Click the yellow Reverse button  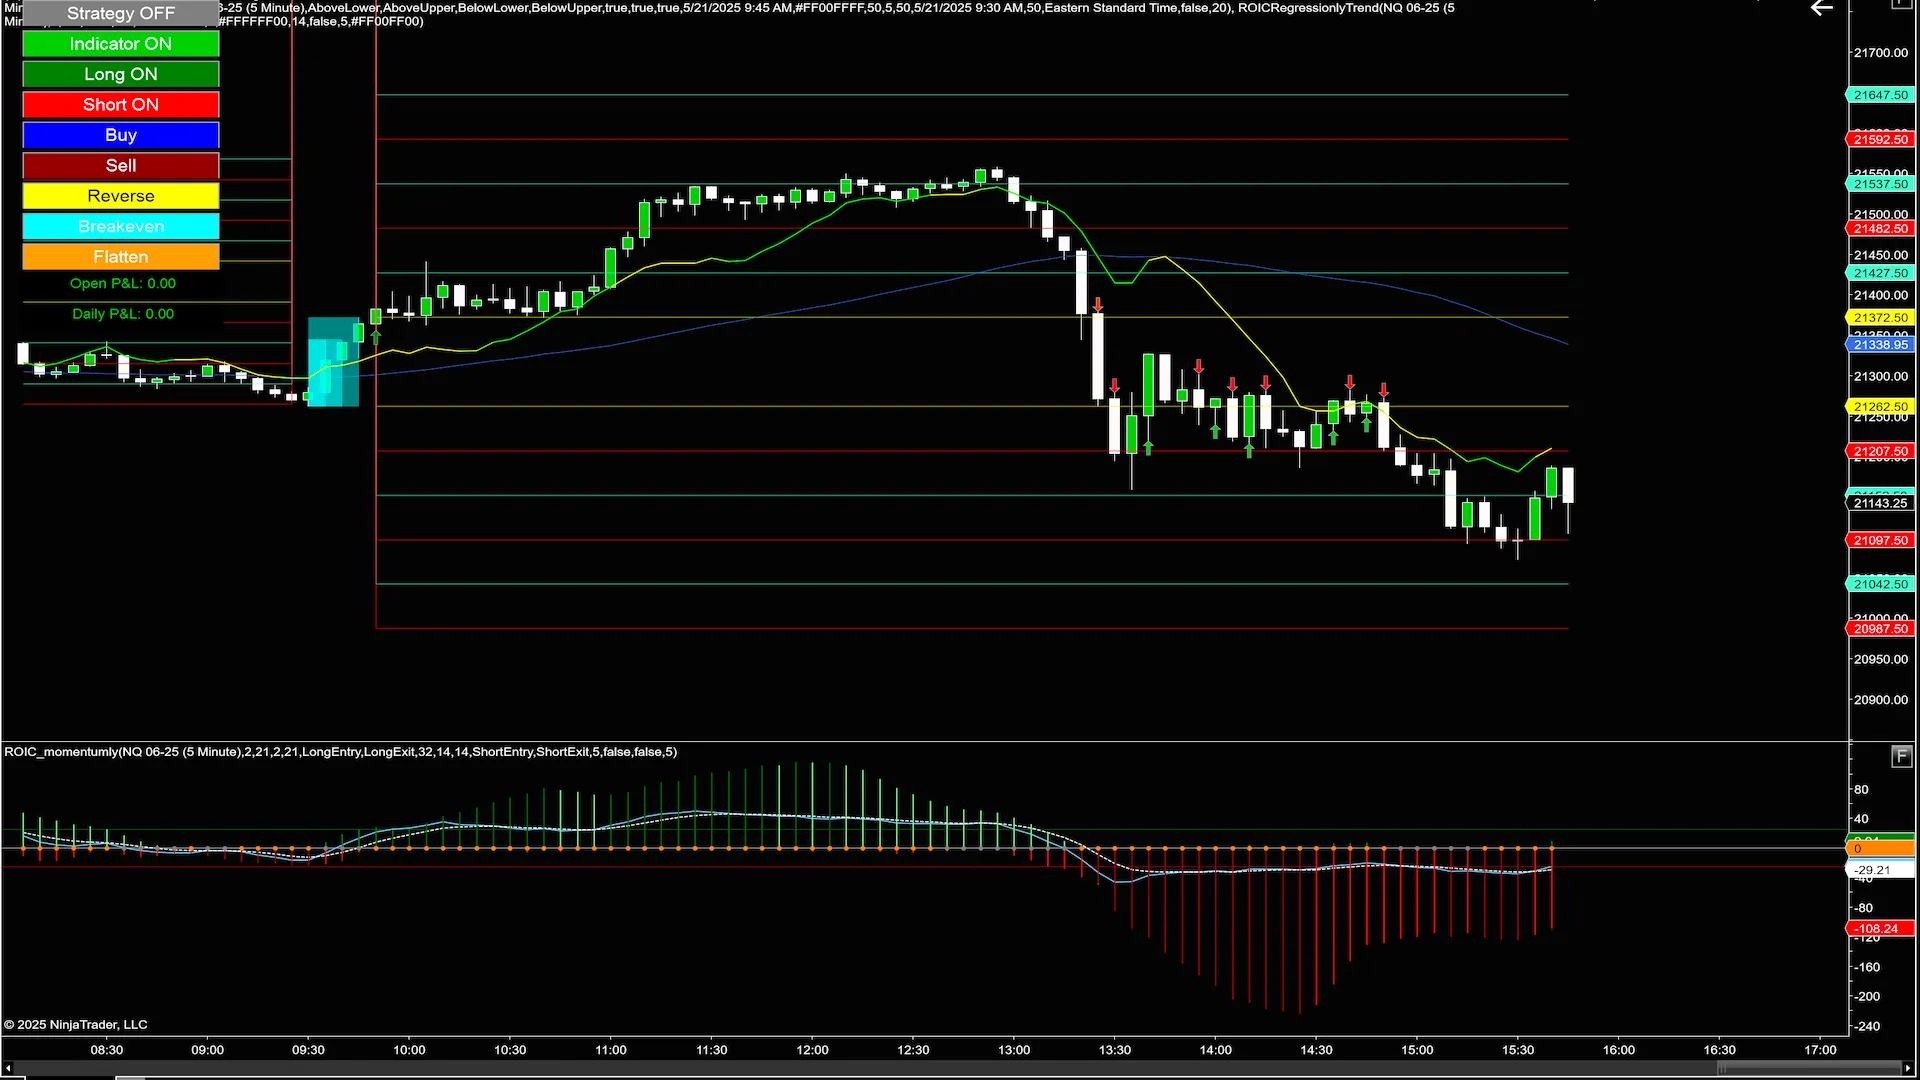tap(120, 196)
